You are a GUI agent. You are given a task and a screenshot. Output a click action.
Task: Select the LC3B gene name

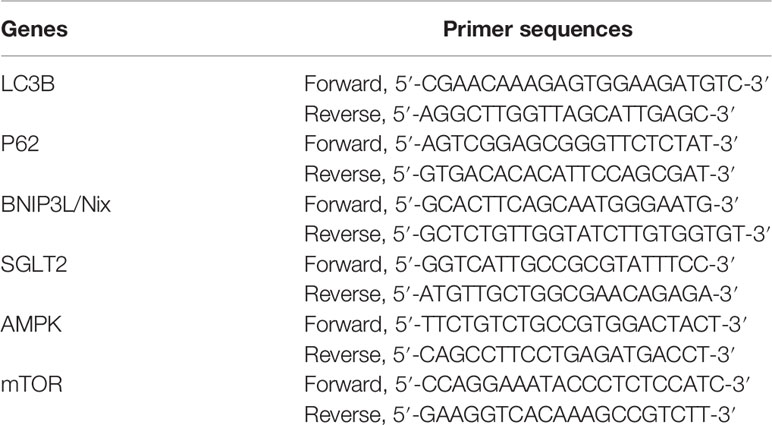pos(28,84)
